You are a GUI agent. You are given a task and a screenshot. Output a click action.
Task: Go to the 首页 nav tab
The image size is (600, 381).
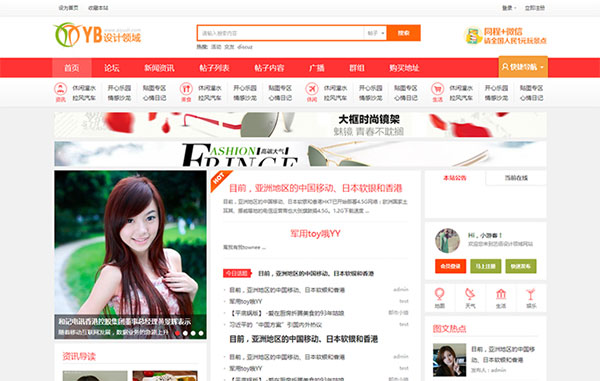pos(72,68)
